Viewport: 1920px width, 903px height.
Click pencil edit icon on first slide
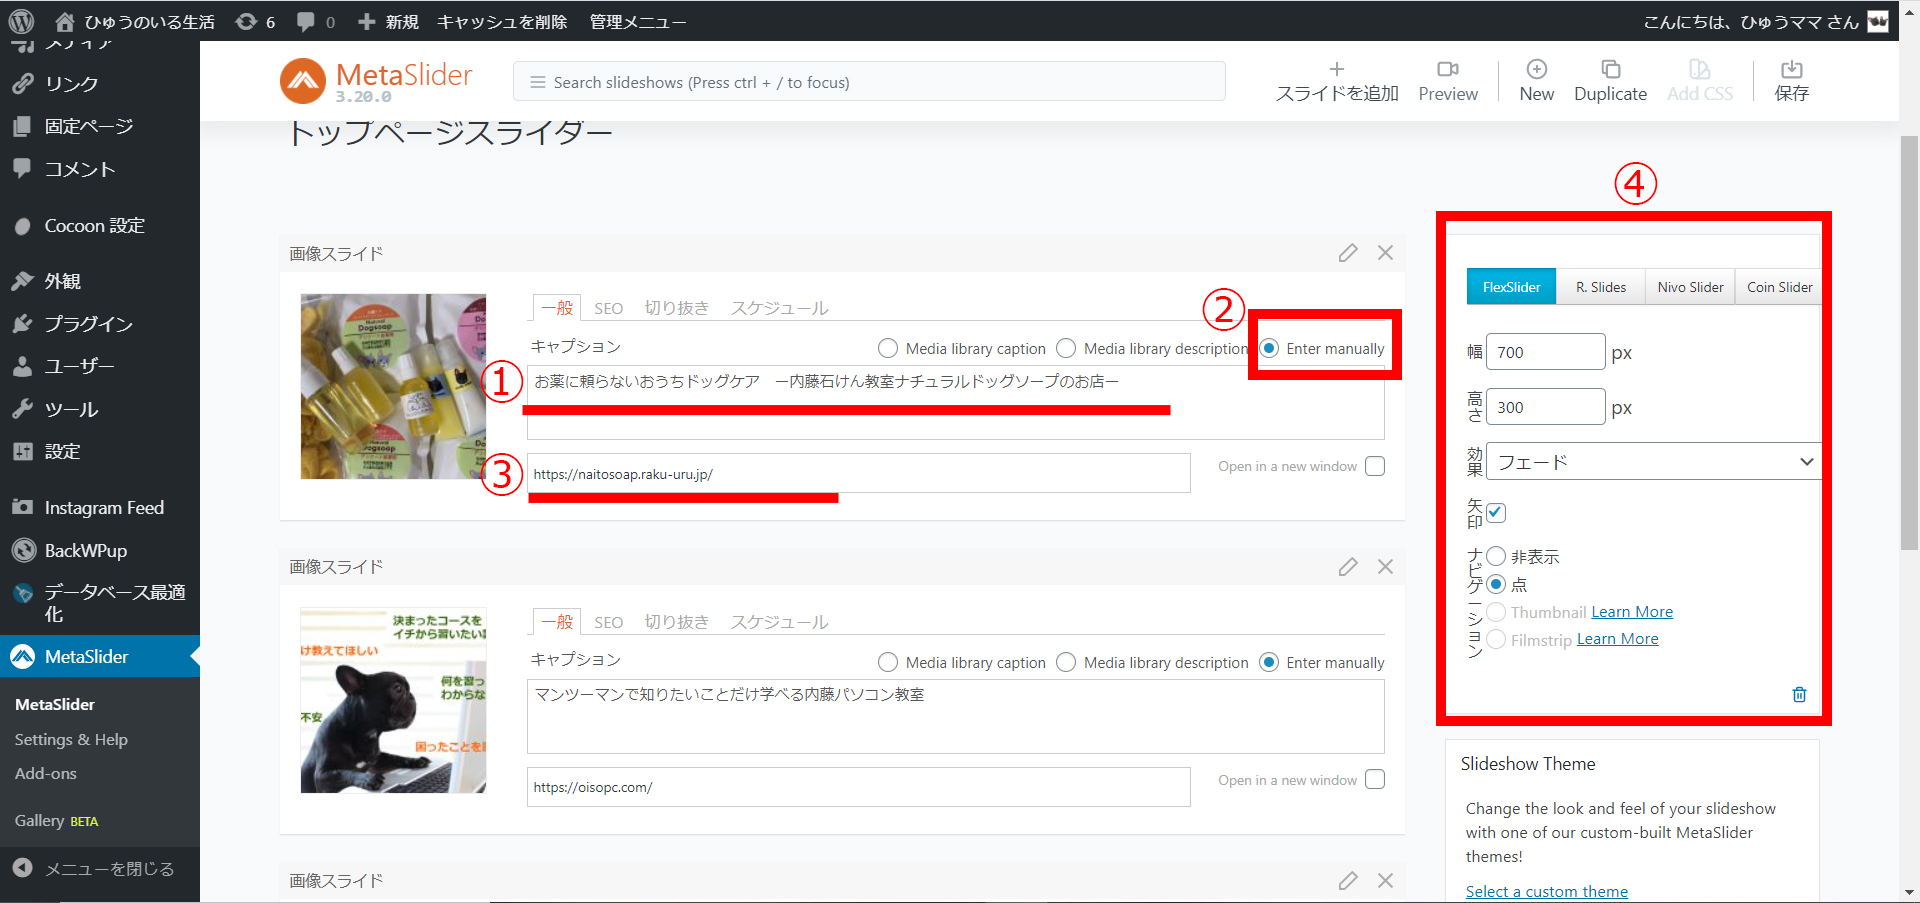(1348, 253)
